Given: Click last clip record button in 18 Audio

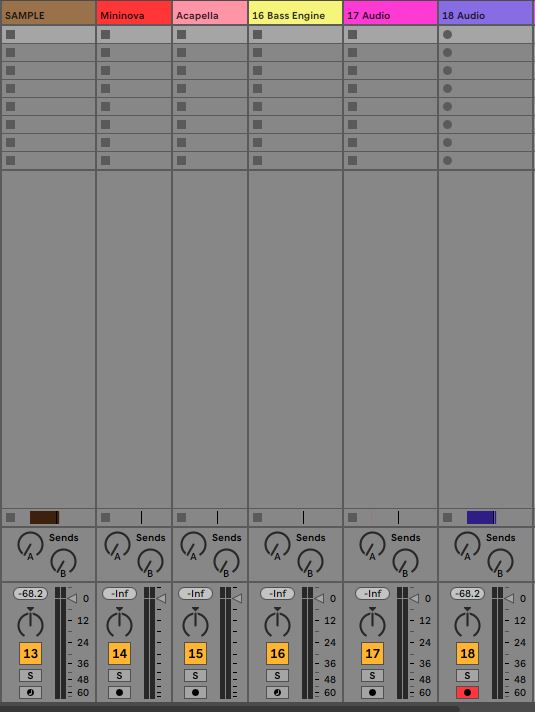Looking at the screenshot, I should click(x=447, y=160).
